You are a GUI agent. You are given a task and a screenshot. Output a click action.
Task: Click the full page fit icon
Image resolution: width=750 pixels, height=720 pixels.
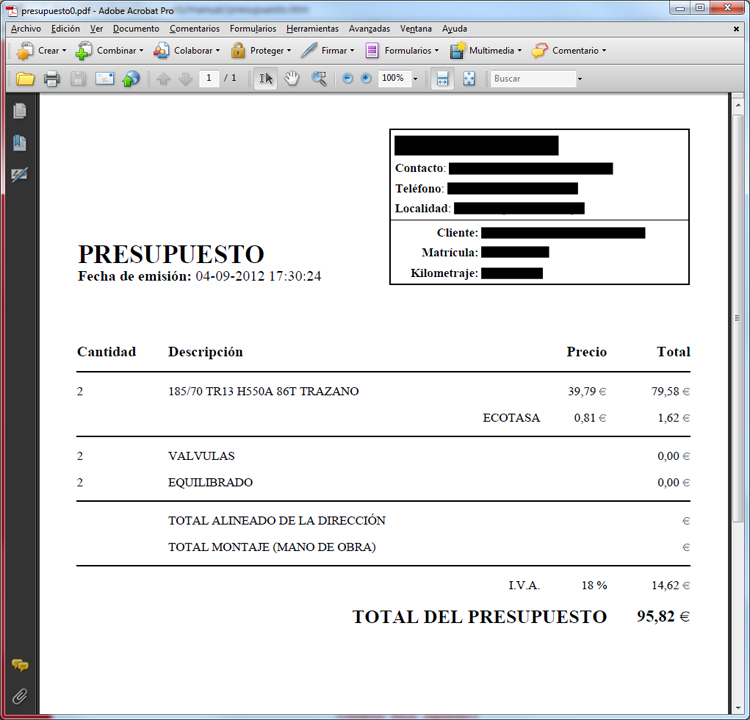(x=469, y=78)
